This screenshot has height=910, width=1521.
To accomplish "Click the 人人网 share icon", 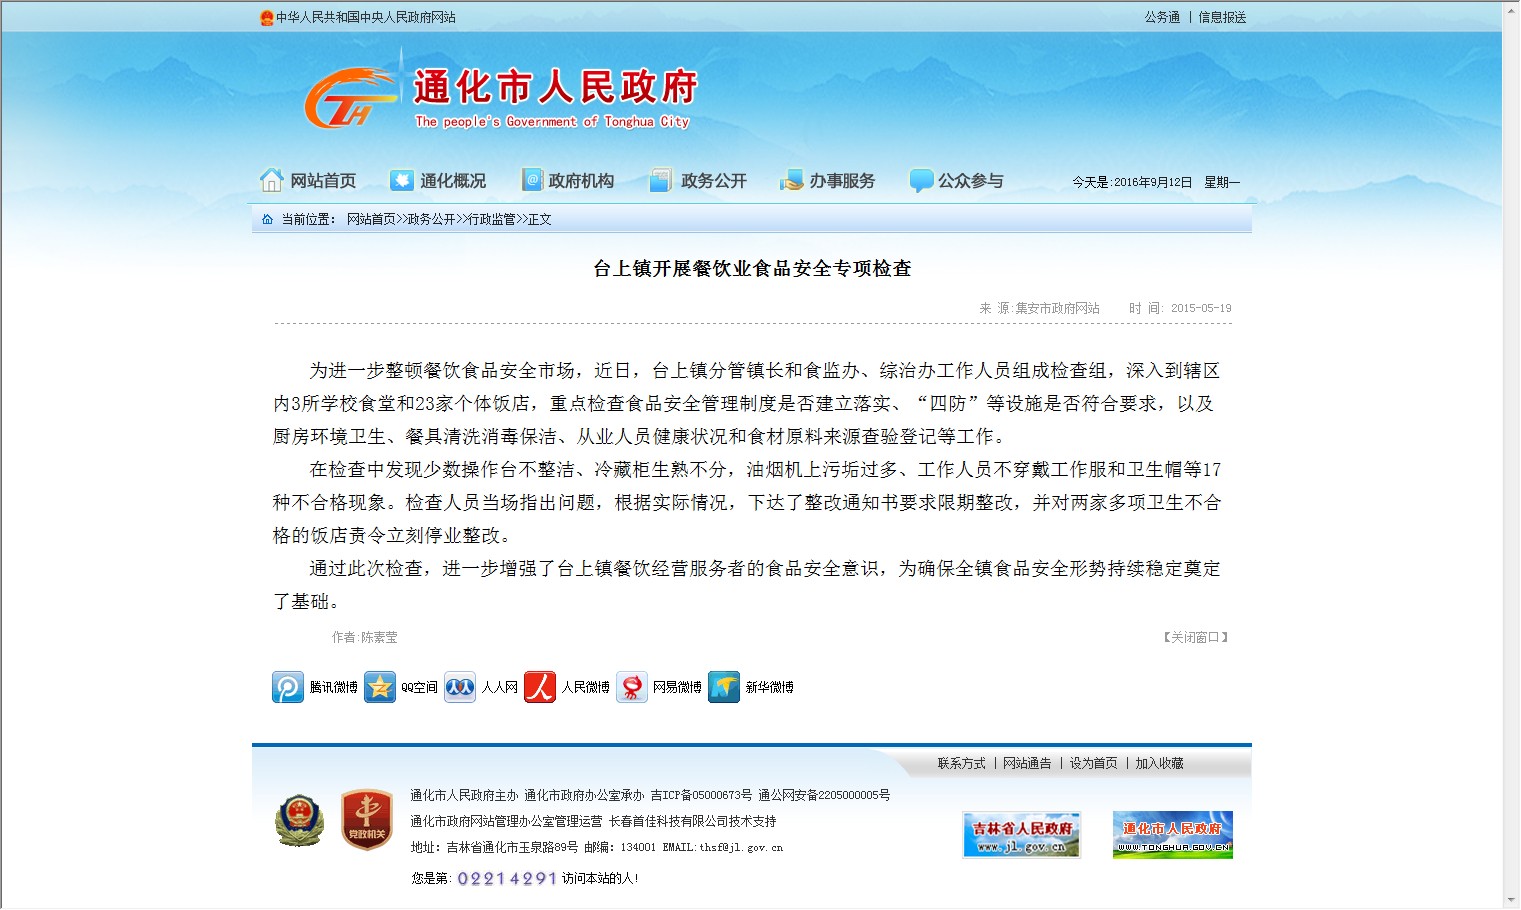I will point(460,687).
